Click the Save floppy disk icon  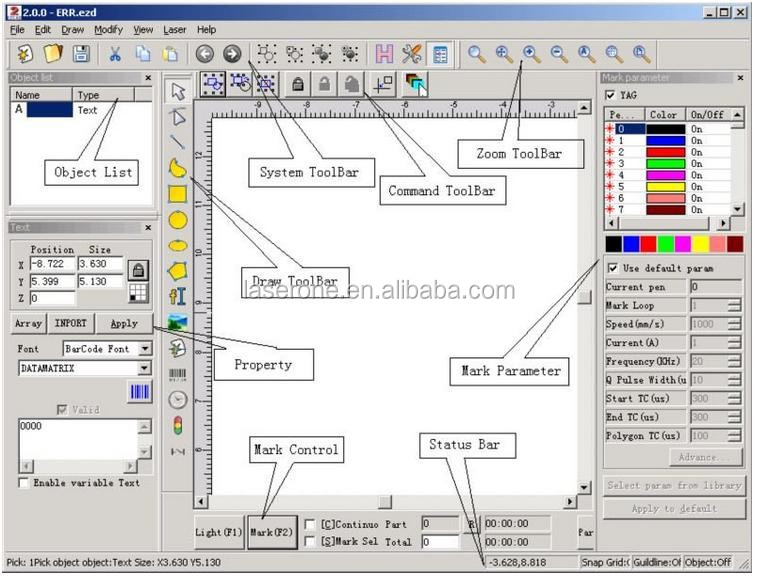80,55
